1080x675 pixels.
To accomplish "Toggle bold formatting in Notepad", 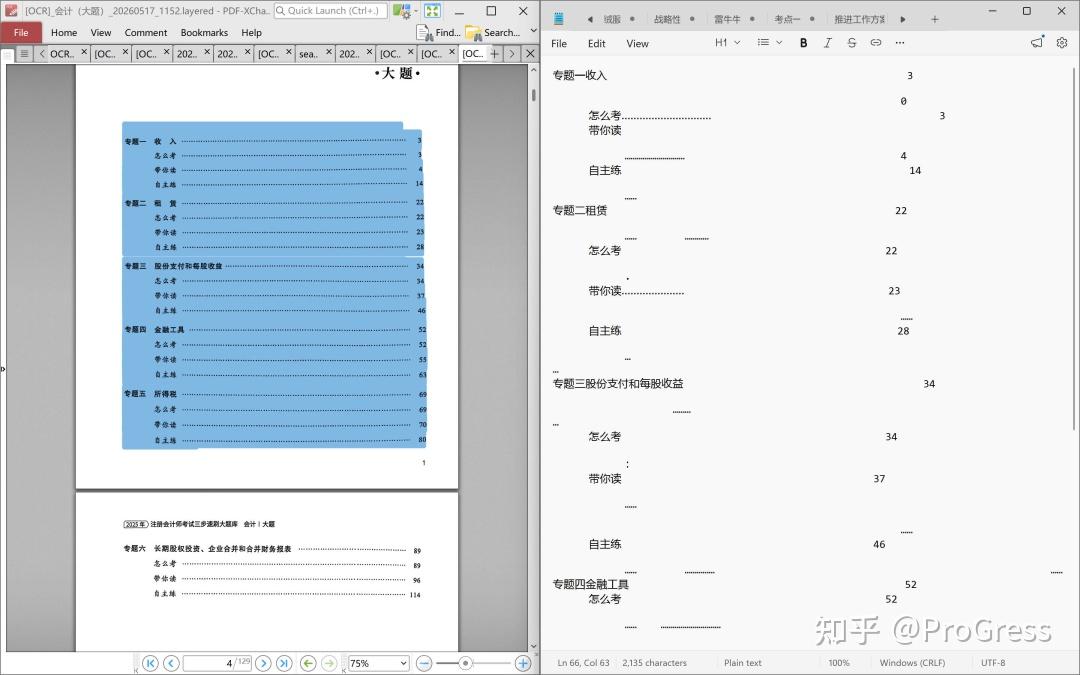I will (x=803, y=43).
